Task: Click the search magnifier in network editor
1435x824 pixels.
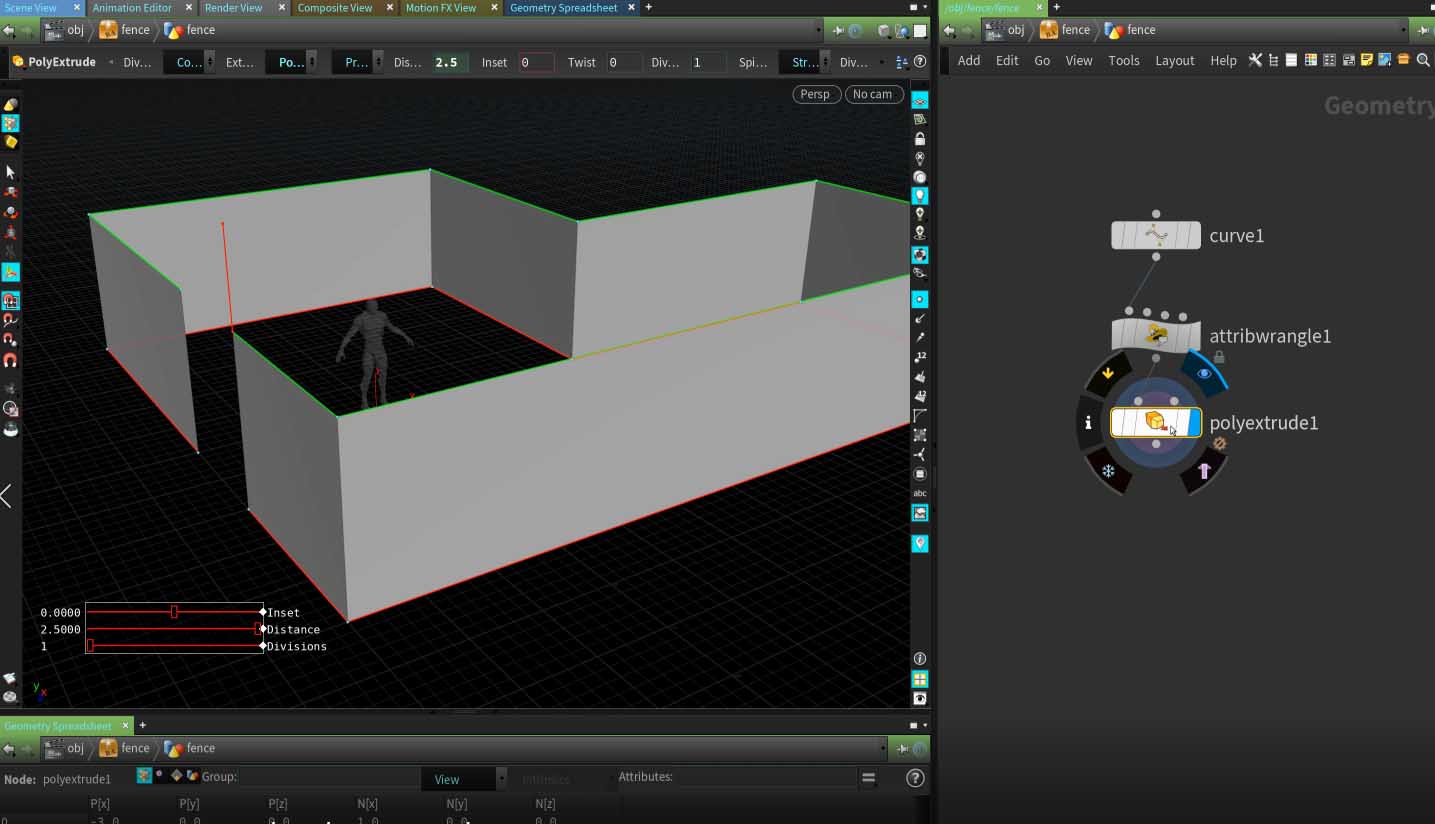Action: click(1423, 60)
